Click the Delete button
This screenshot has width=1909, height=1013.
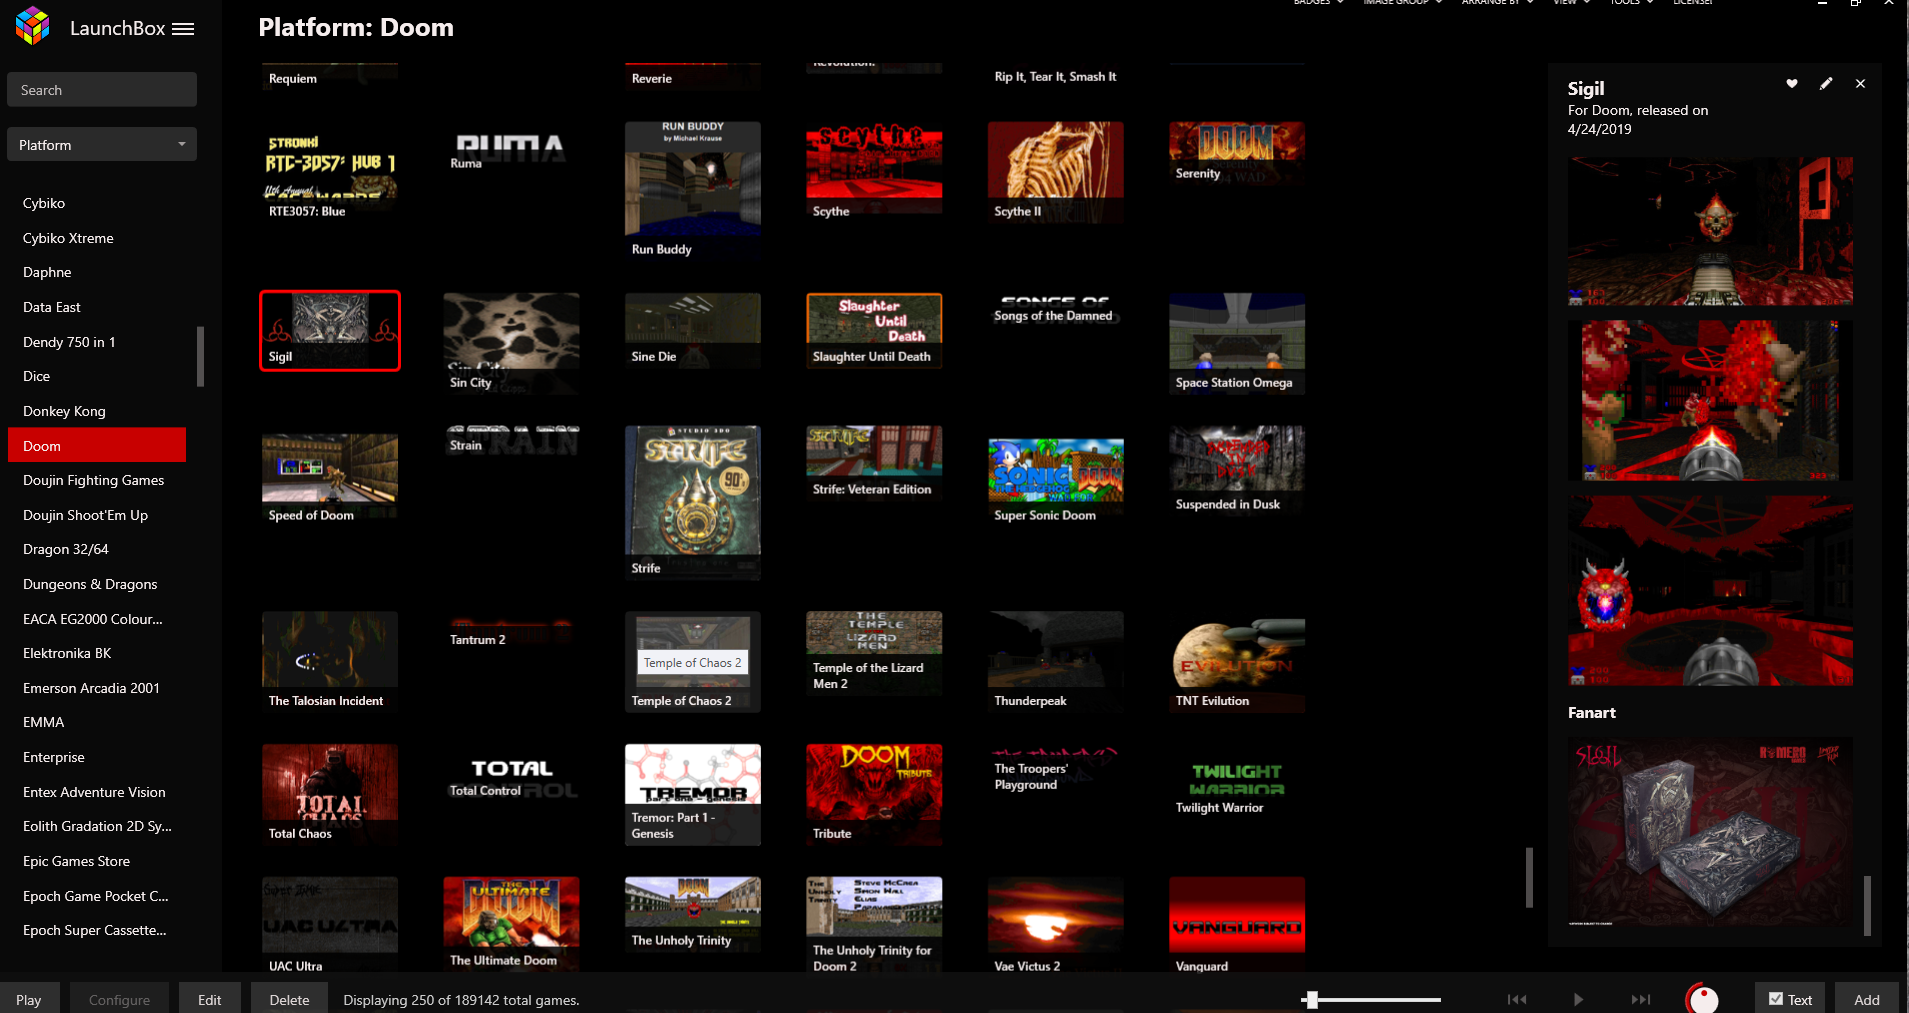(289, 999)
